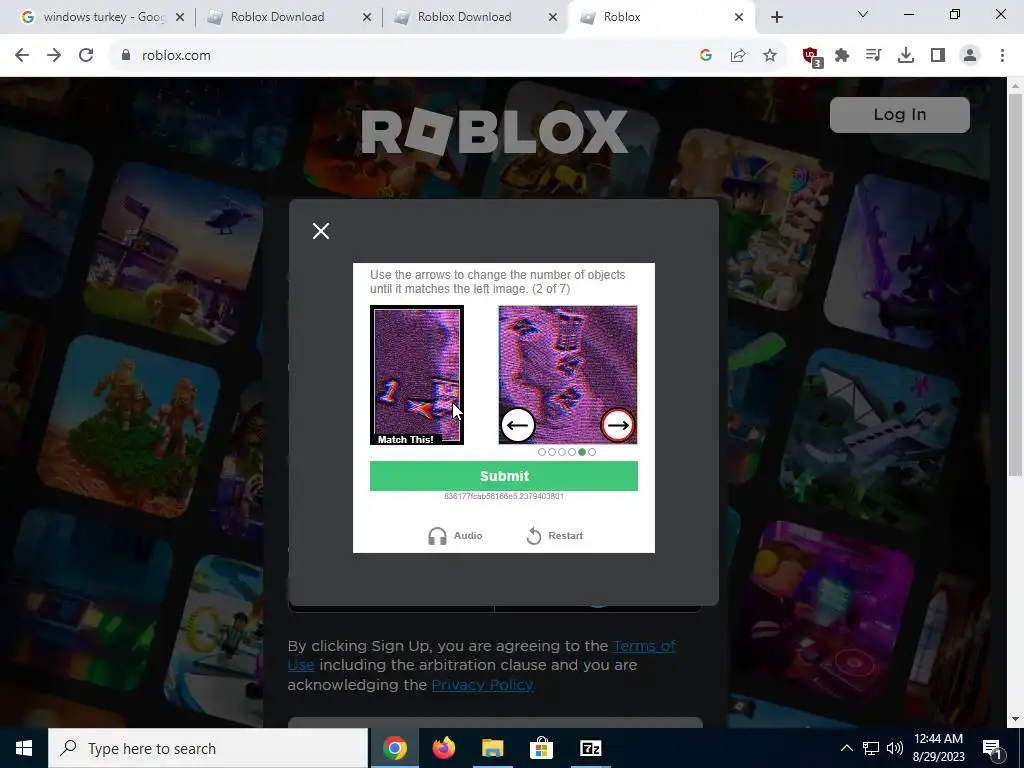
Task: Restart the captcha challenge
Action: point(554,536)
